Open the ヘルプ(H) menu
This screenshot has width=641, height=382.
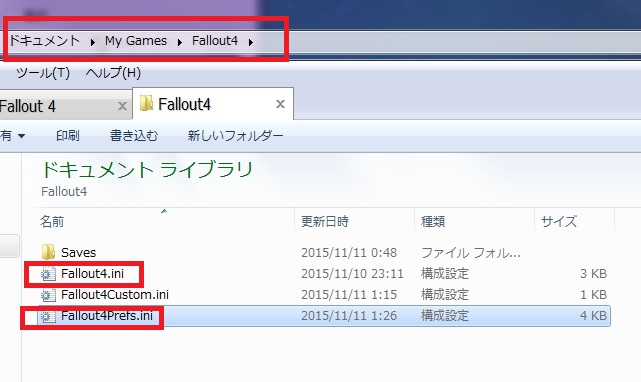[113, 73]
